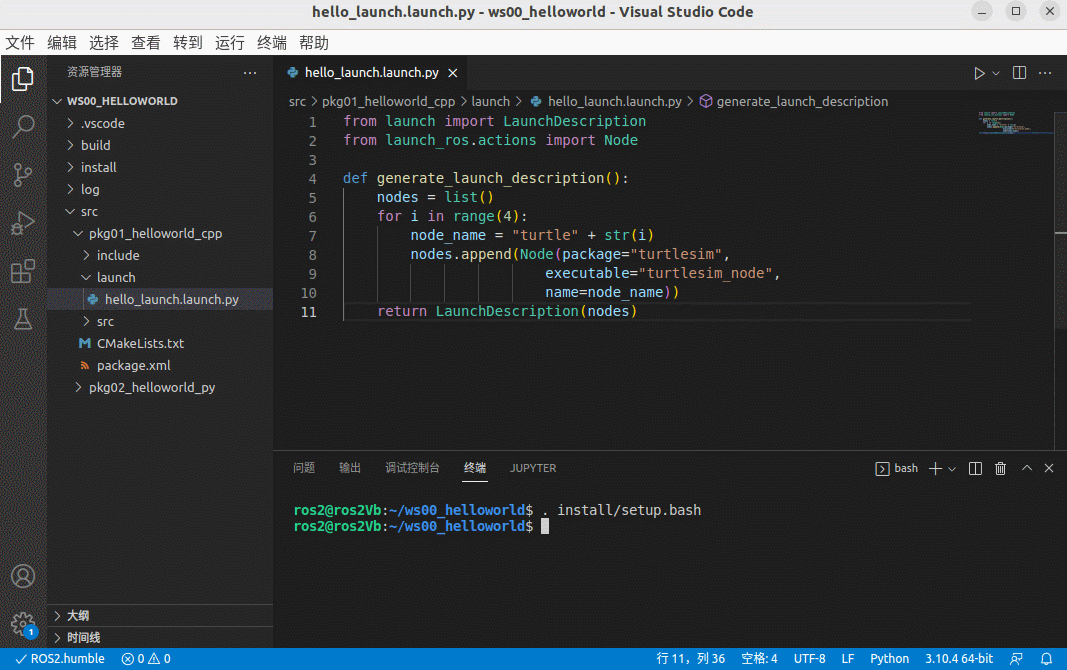Screen dimensions: 1067x670
Task: Open the Extensions view icon
Action: point(23,272)
